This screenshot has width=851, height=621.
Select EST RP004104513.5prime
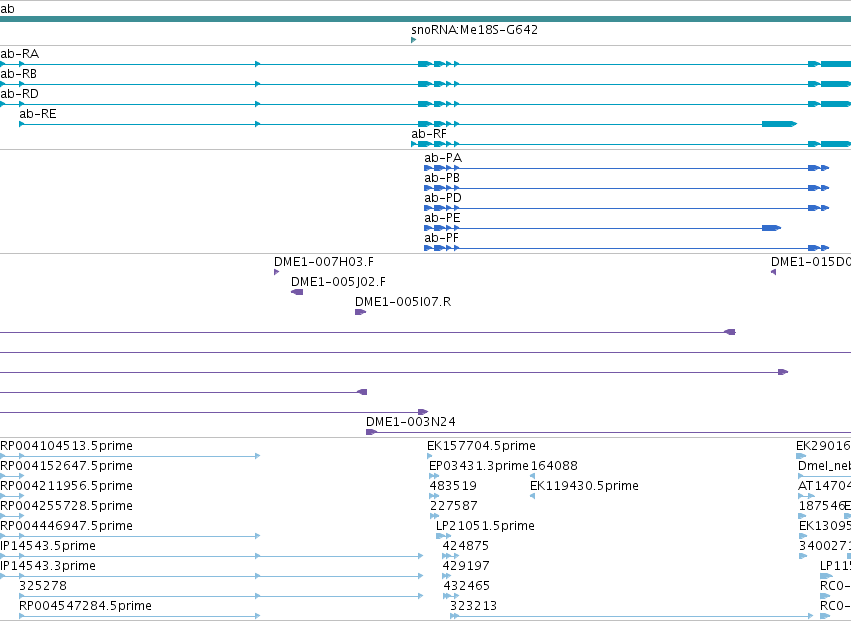[66, 446]
